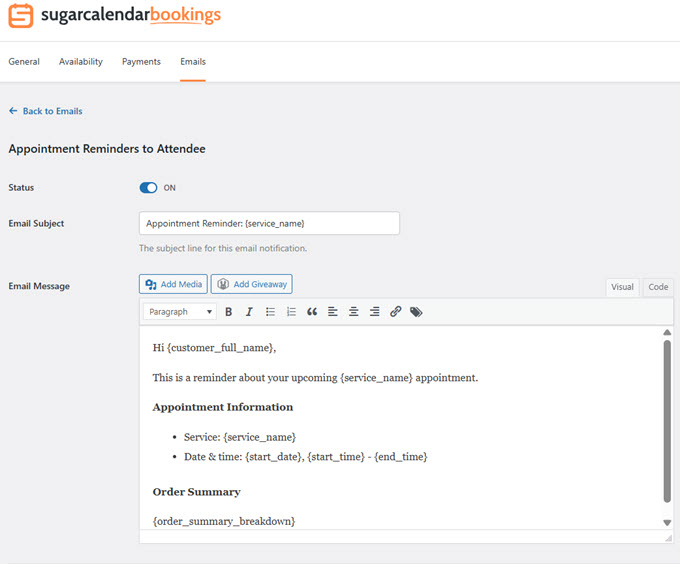Apply blockquote formatting
680x564 pixels.
(312, 312)
